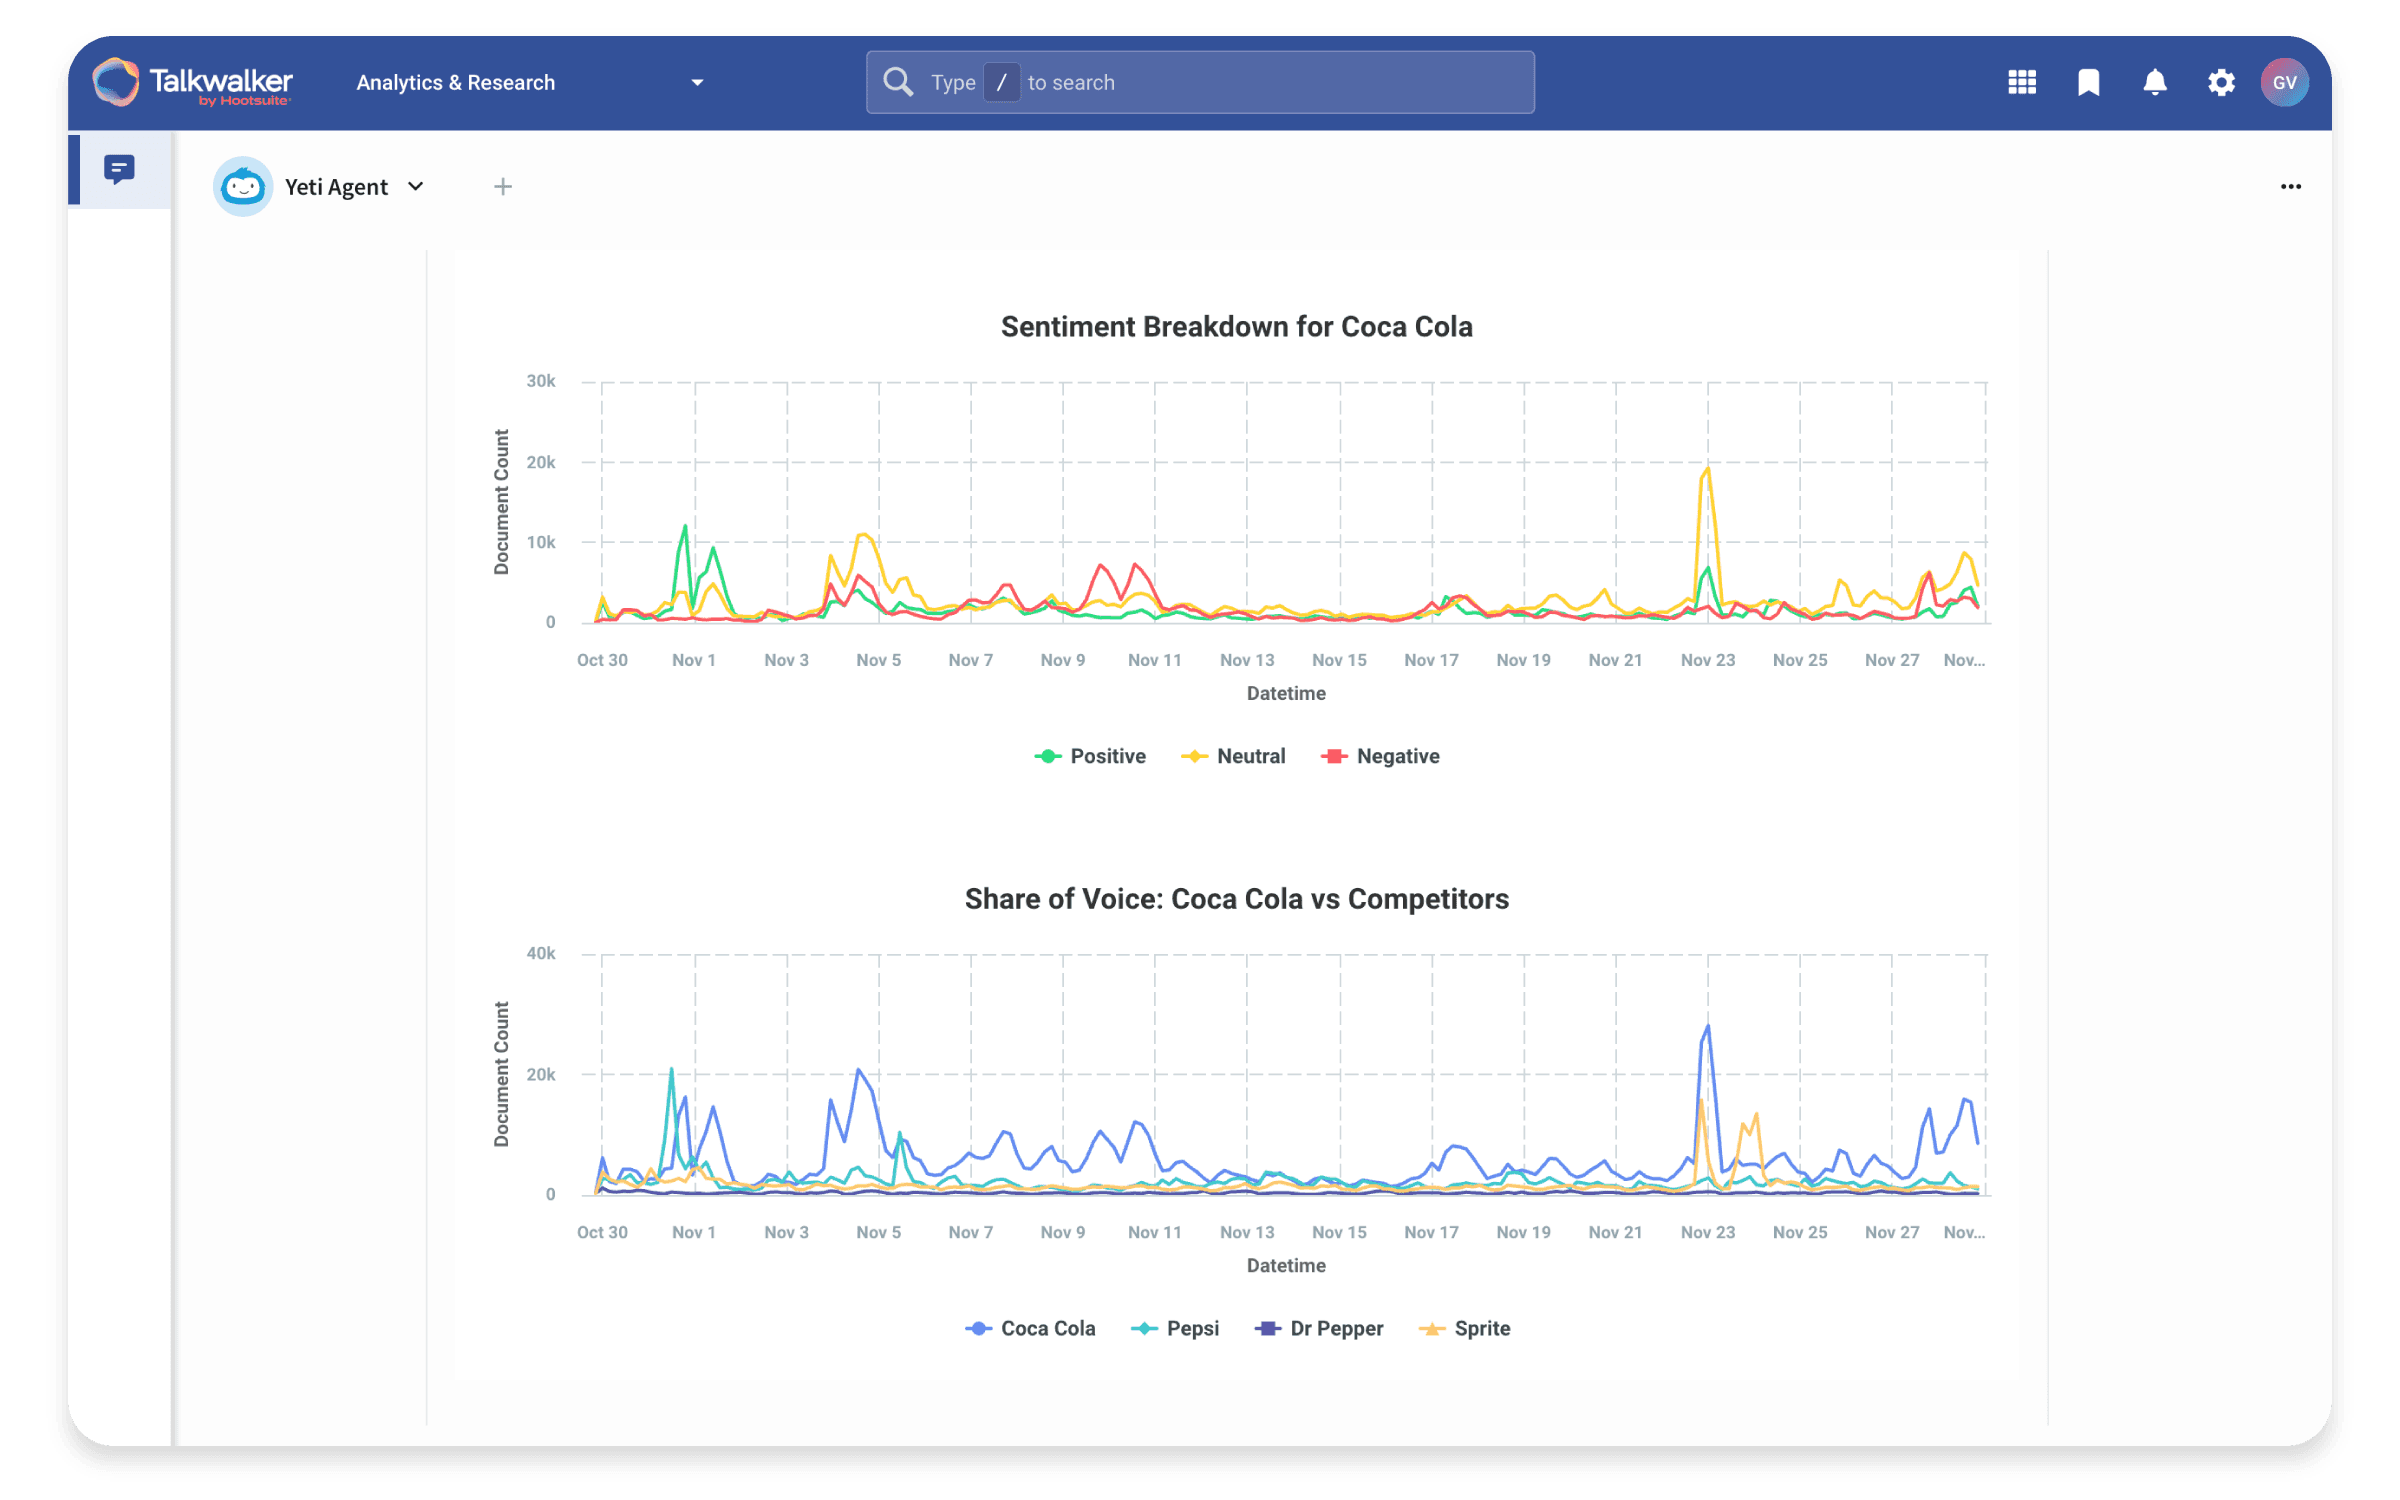Open the chat sidebar icon
The height and width of the screenshot is (1500, 2400).
119,169
